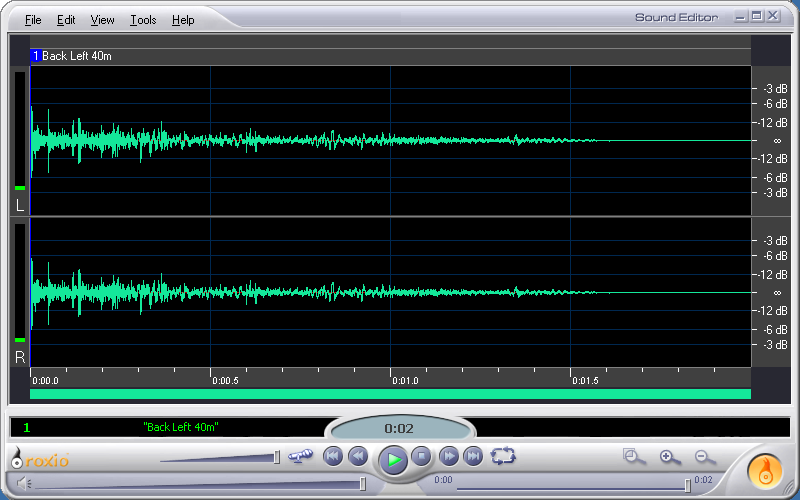Click the green overview bar below the timeline

[x=390, y=394]
